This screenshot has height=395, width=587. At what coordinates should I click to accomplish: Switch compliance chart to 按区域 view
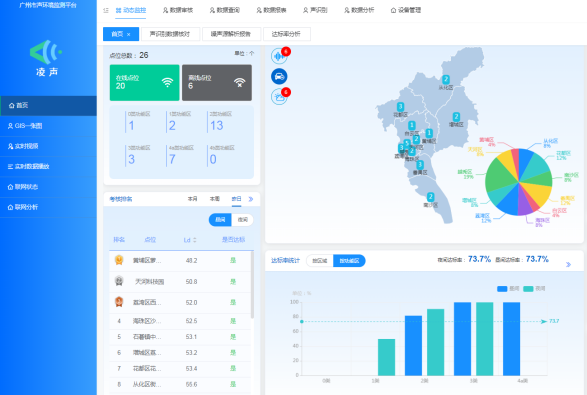[320, 261]
